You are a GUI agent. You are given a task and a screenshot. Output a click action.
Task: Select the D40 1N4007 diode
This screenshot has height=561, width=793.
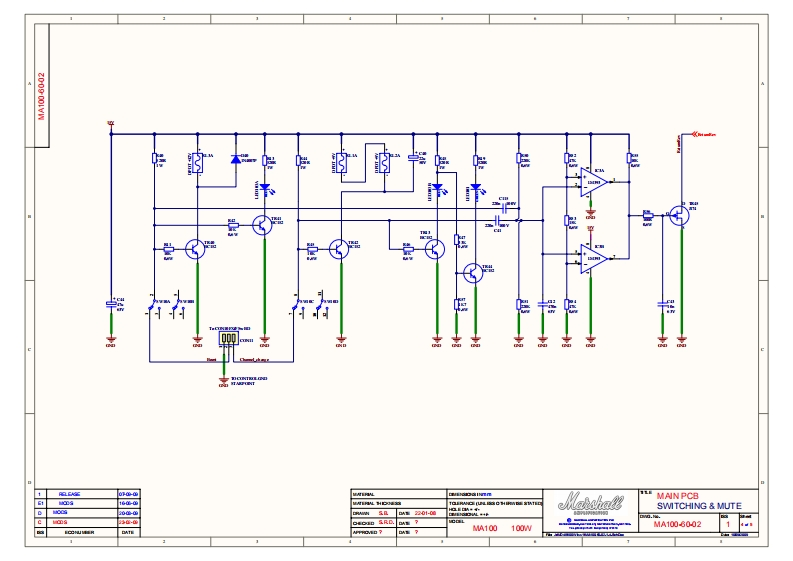point(237,159)
